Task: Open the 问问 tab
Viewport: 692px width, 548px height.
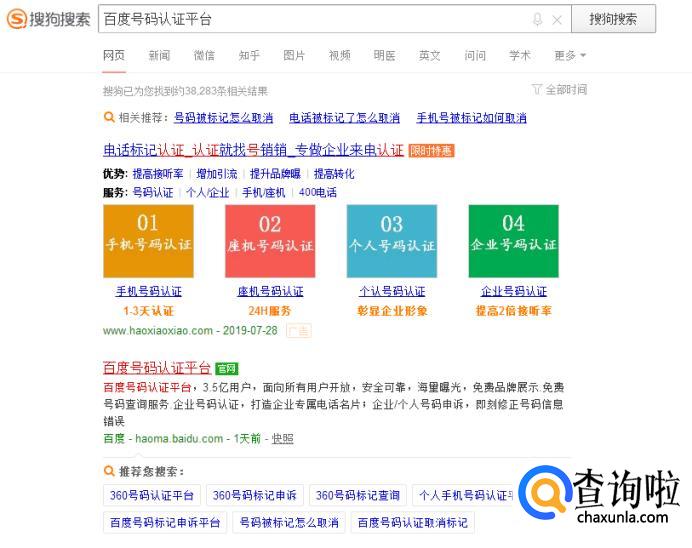Action: 475,56
